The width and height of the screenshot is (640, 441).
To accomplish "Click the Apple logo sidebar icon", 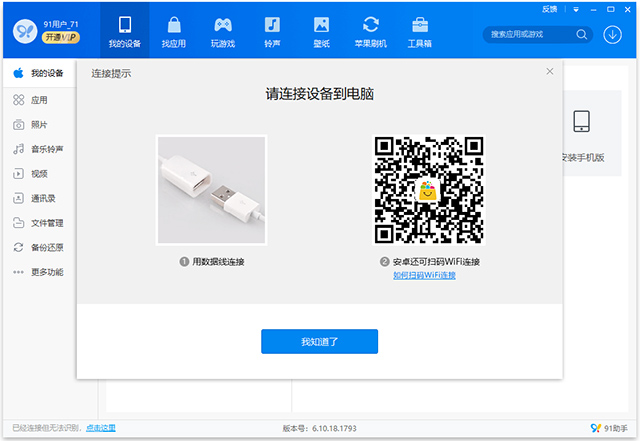I will click(x=18, y=73).
